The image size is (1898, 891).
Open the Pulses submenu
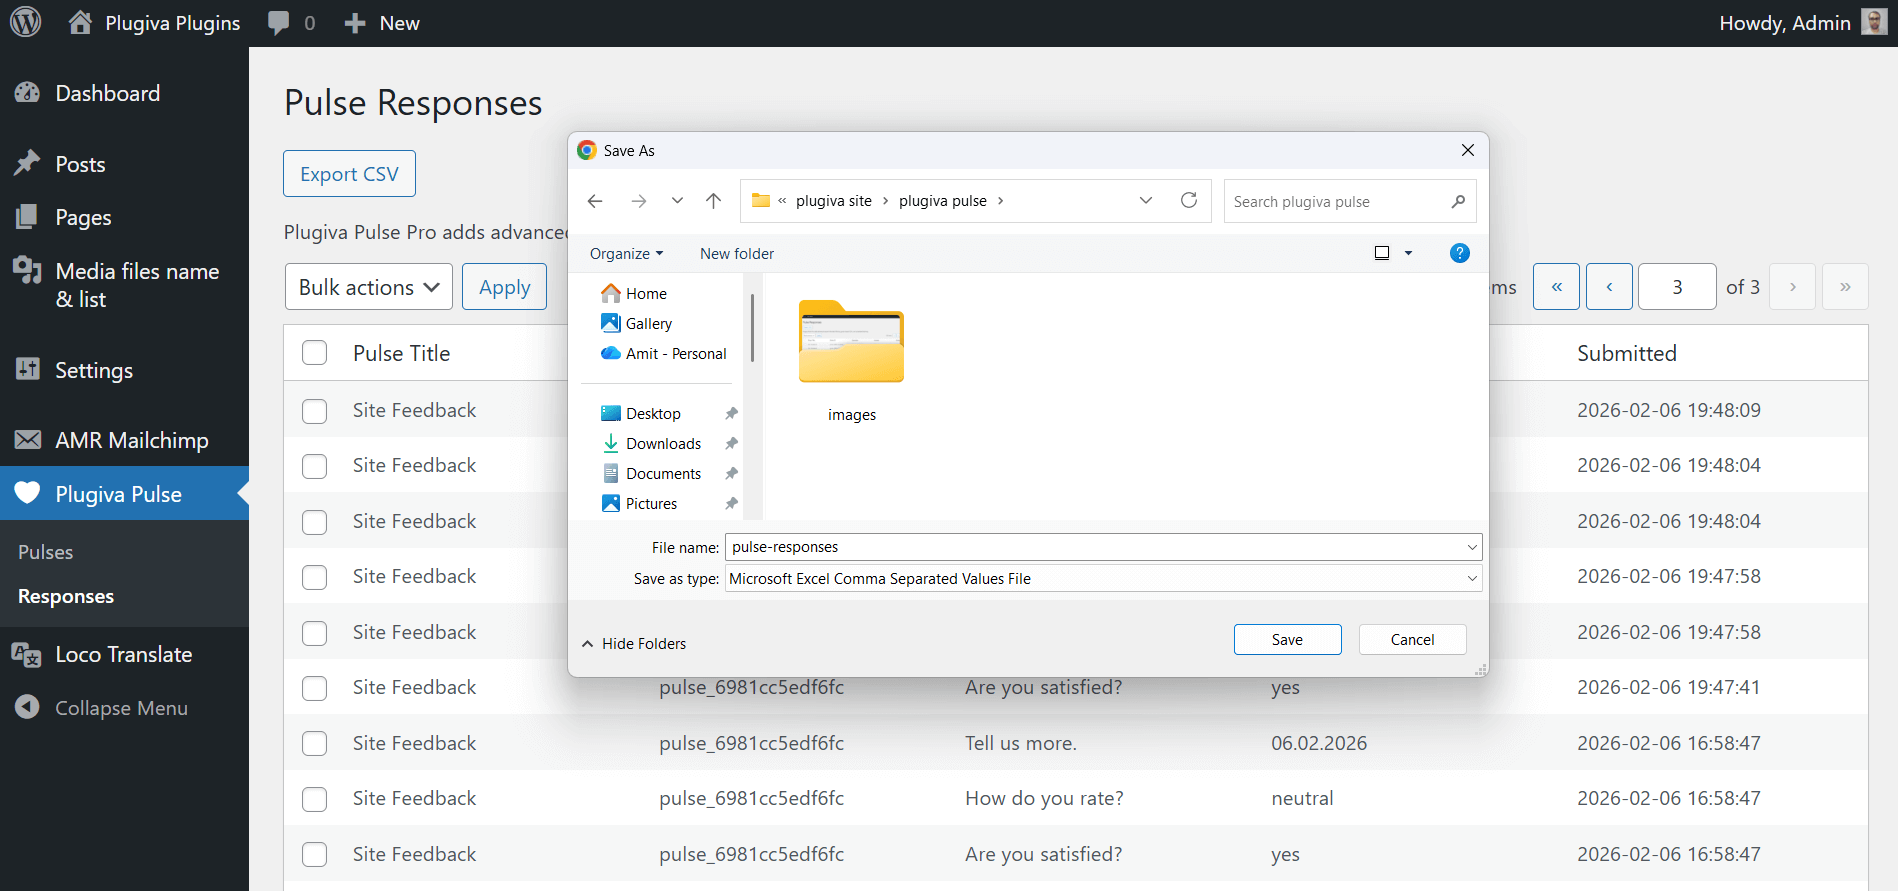[x=46, y=552]
